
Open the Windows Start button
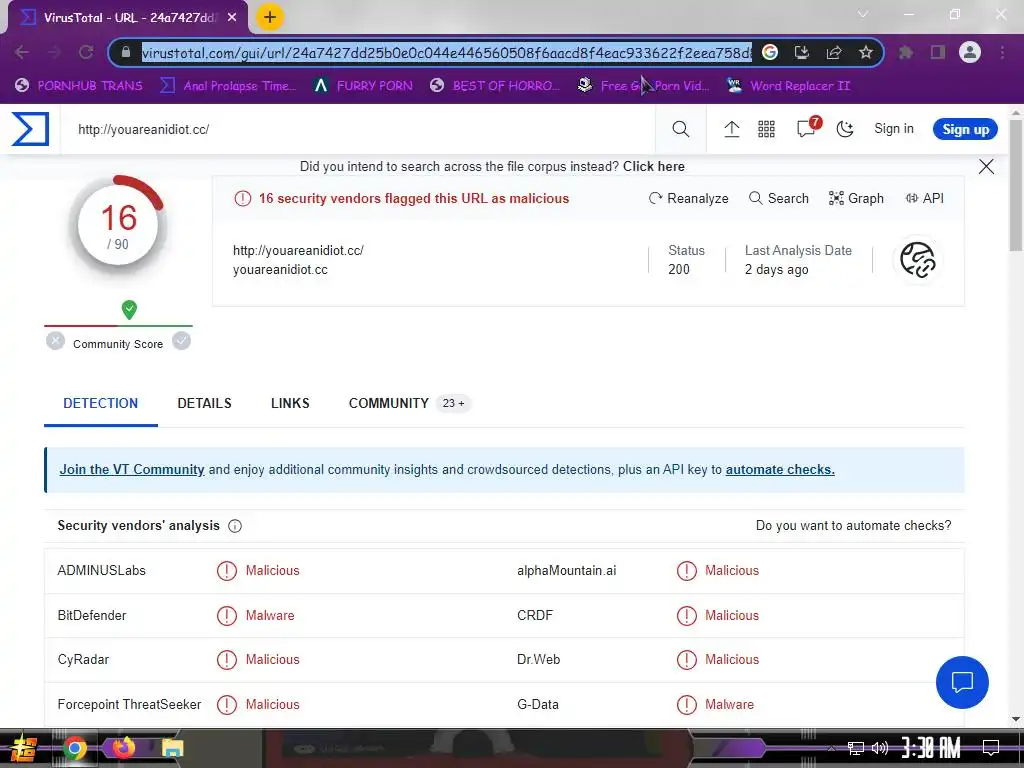[x=24, y=748]
